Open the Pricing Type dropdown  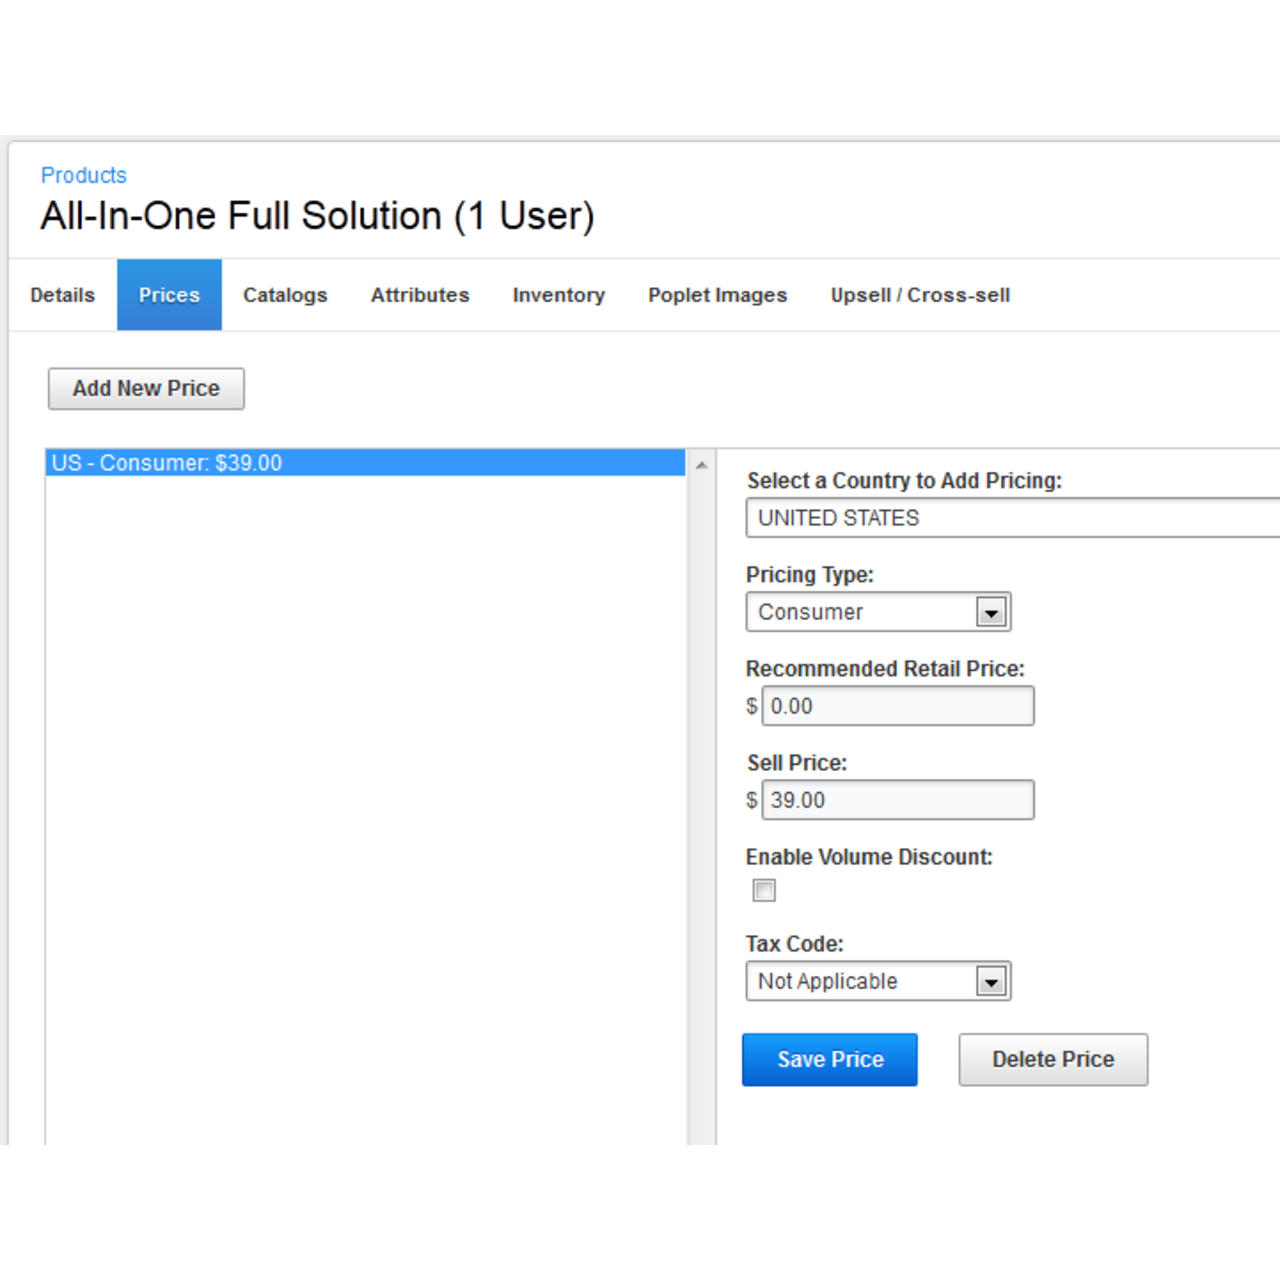coord(878,612)
